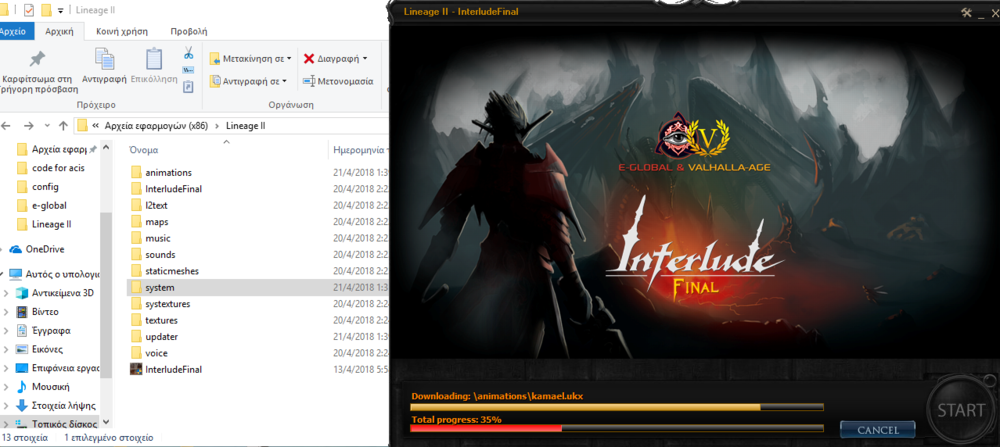The image size is (1000, 447).
Task: Open Βίντεο folder in sidebar
Action: tap(37, 312)
